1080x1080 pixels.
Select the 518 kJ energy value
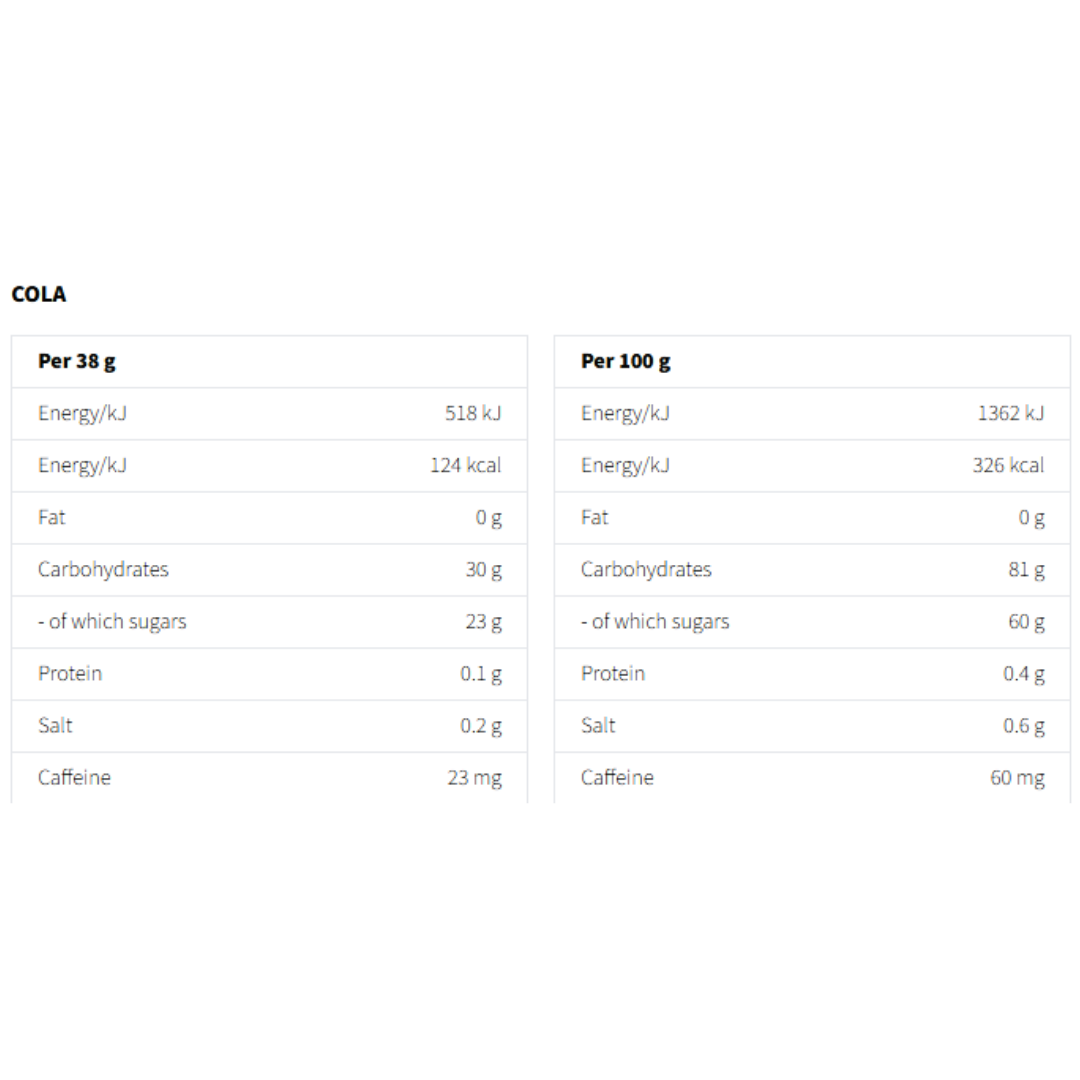pos(473,413)
